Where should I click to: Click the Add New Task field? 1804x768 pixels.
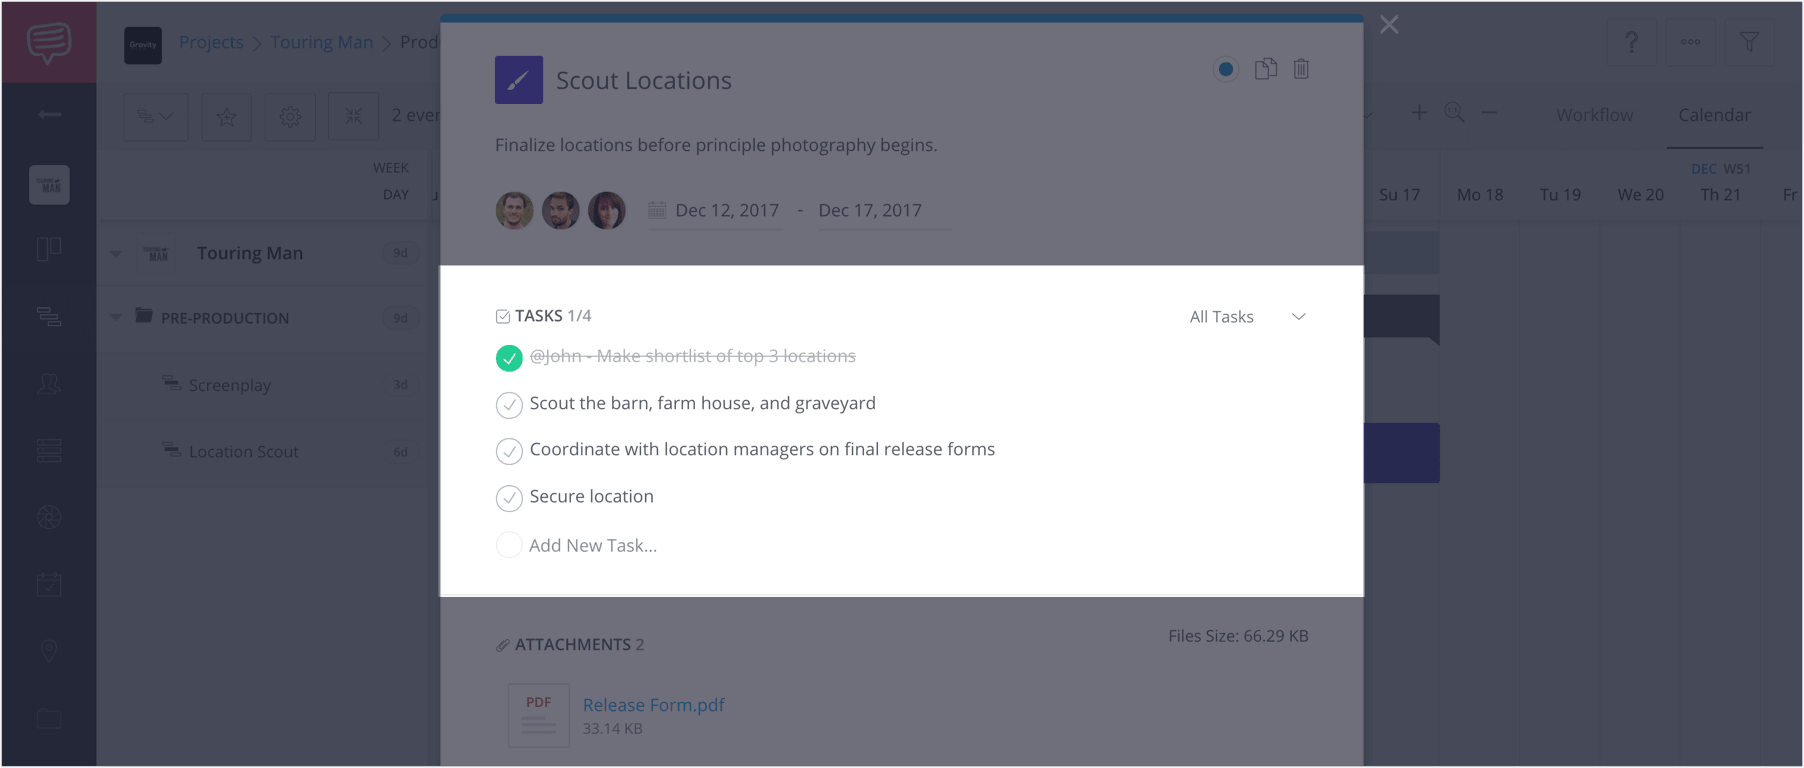point(593,545)
